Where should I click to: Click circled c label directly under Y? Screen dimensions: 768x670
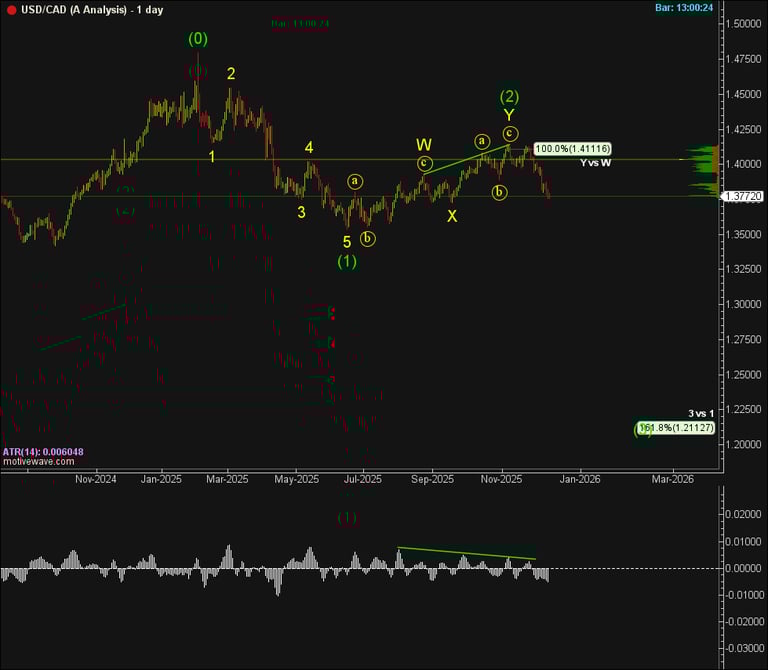[510, 133]
